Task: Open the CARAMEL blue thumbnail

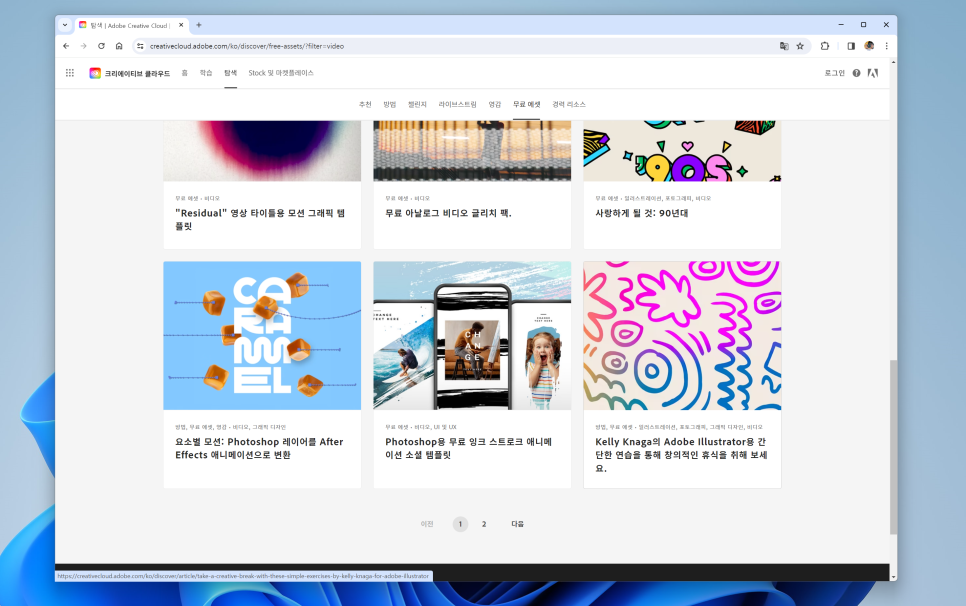Action: [262, 336]
